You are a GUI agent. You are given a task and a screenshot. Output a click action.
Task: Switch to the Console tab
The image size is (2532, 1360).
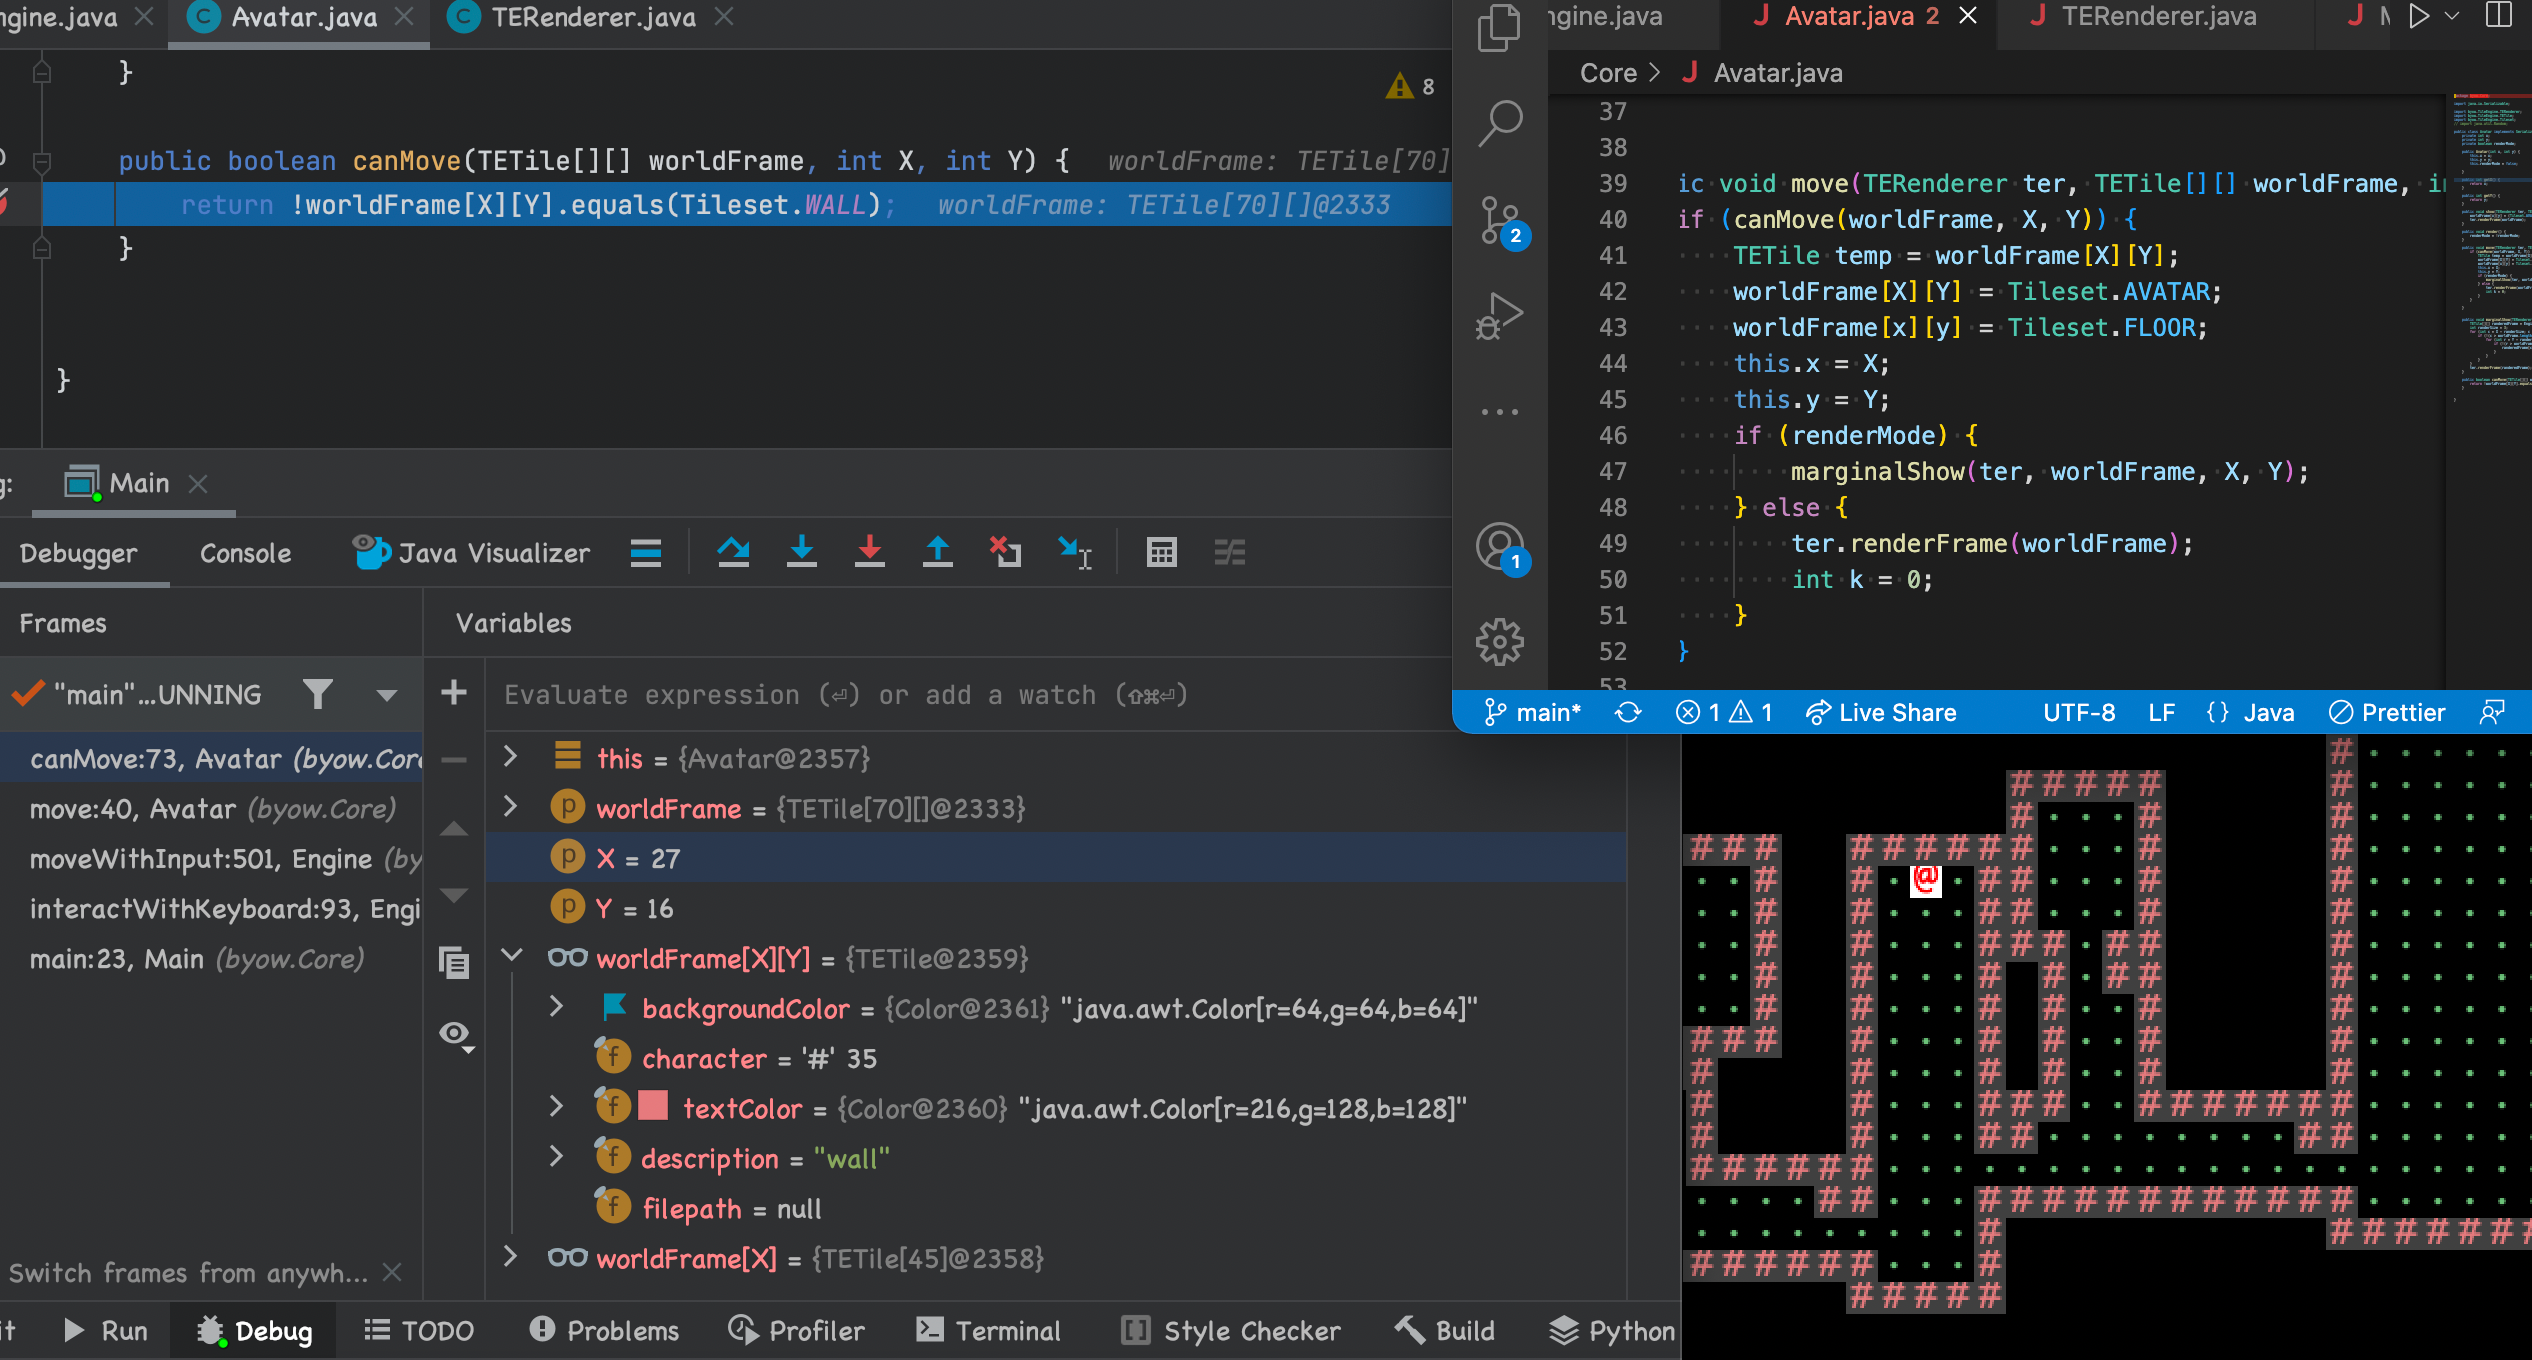[245, 553]
